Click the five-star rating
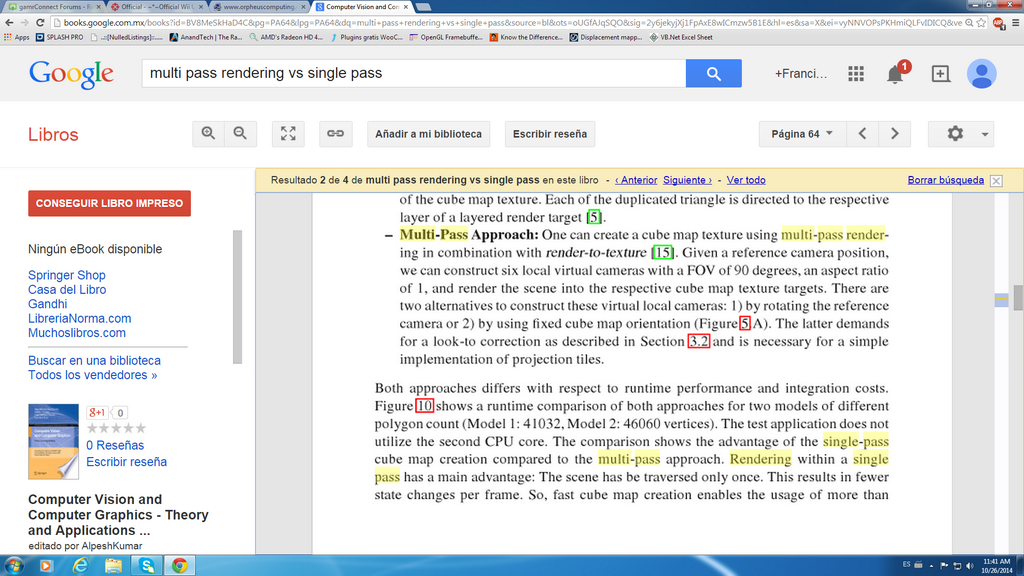The height and width of the screenshot is (576, 1024). pos(116,428)
